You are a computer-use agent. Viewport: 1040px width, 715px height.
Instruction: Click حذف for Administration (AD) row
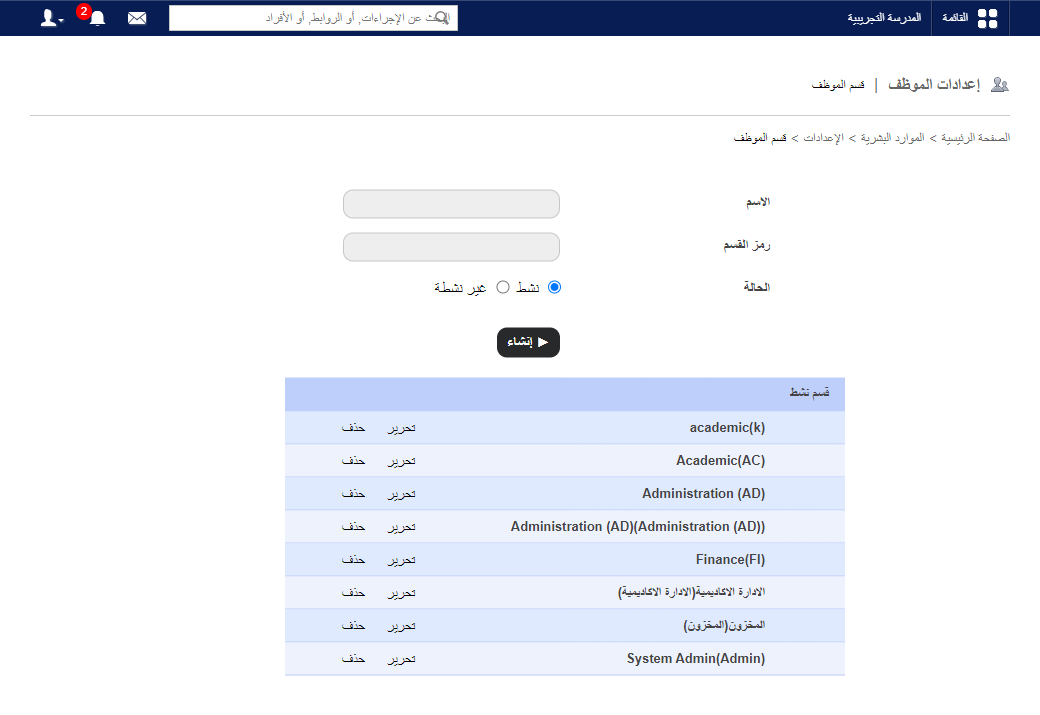click(x=354, y=494)
